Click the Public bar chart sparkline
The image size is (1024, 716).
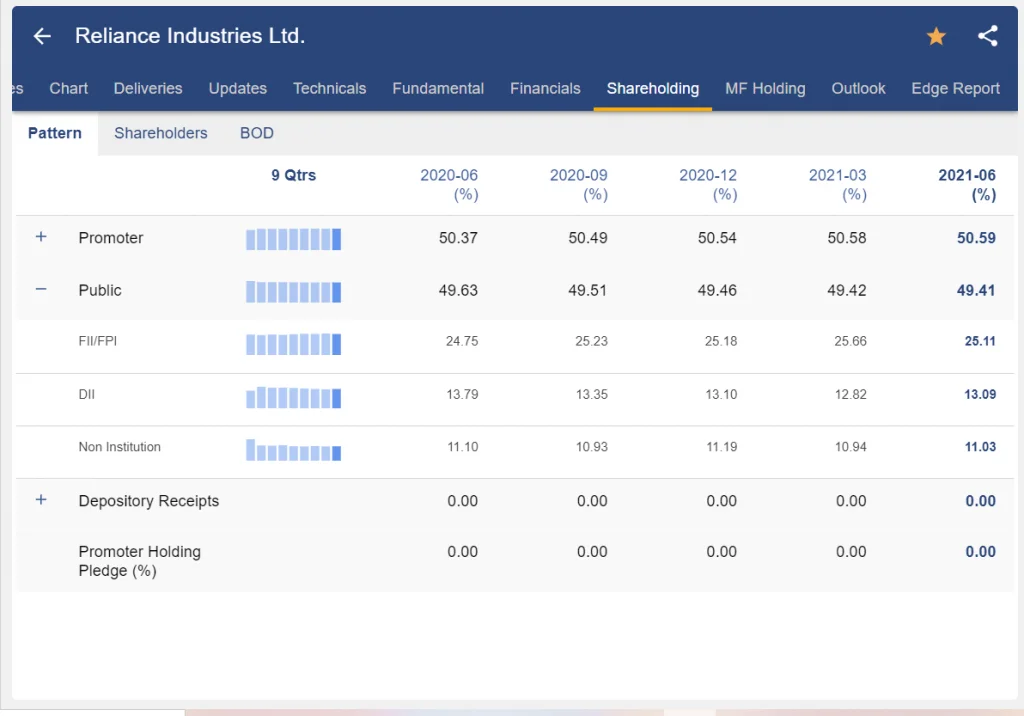293,291
